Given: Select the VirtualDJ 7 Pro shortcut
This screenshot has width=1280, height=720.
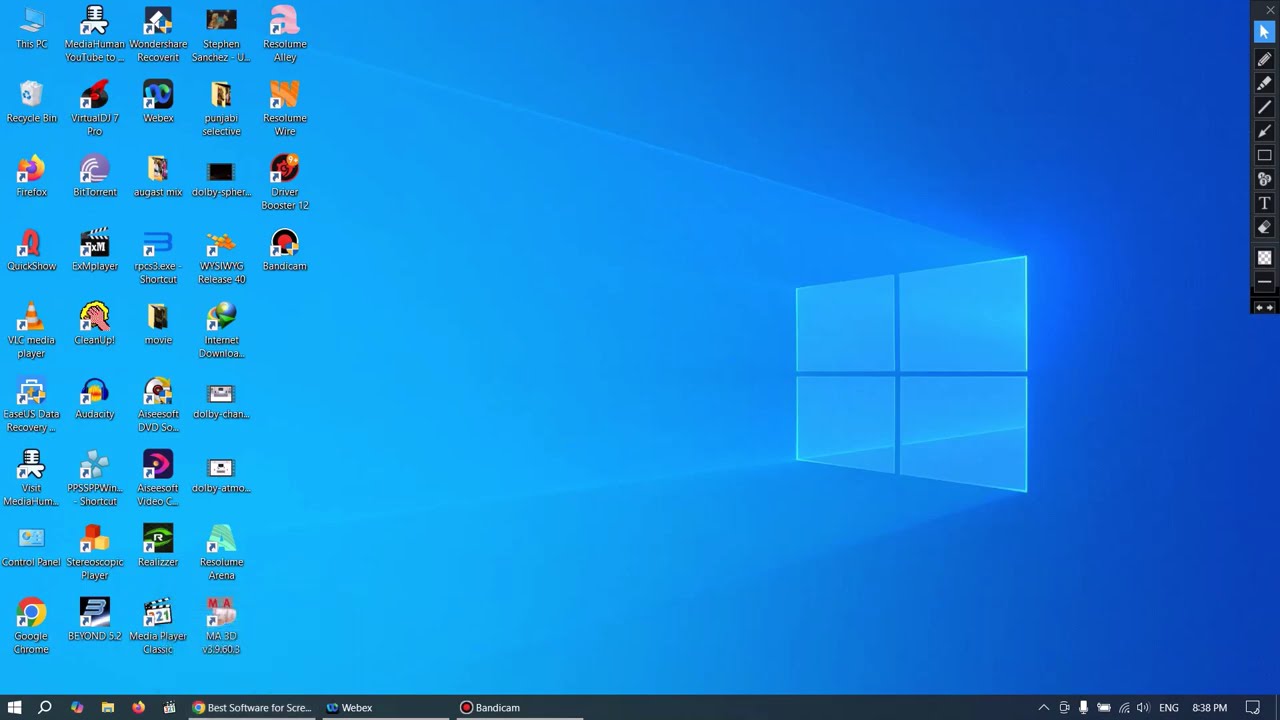Looking at the screenshot, I should tap(95, 108).
